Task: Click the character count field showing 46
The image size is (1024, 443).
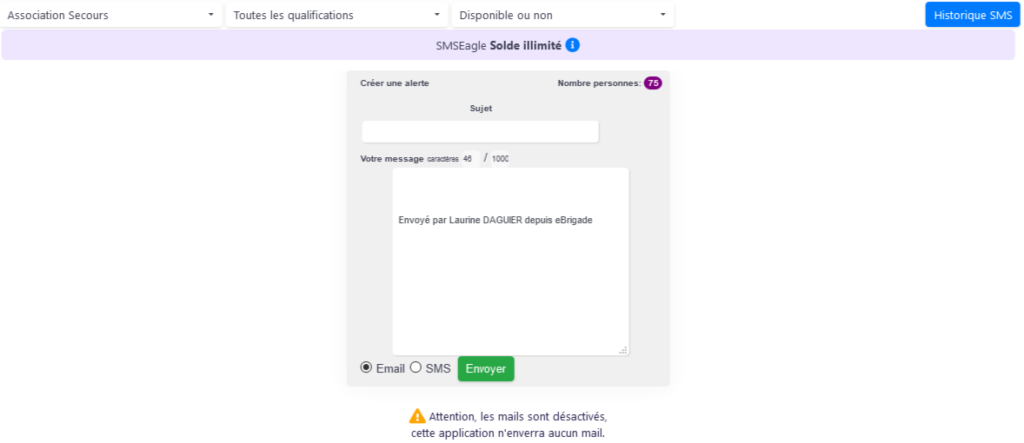Action: (471, 159)
